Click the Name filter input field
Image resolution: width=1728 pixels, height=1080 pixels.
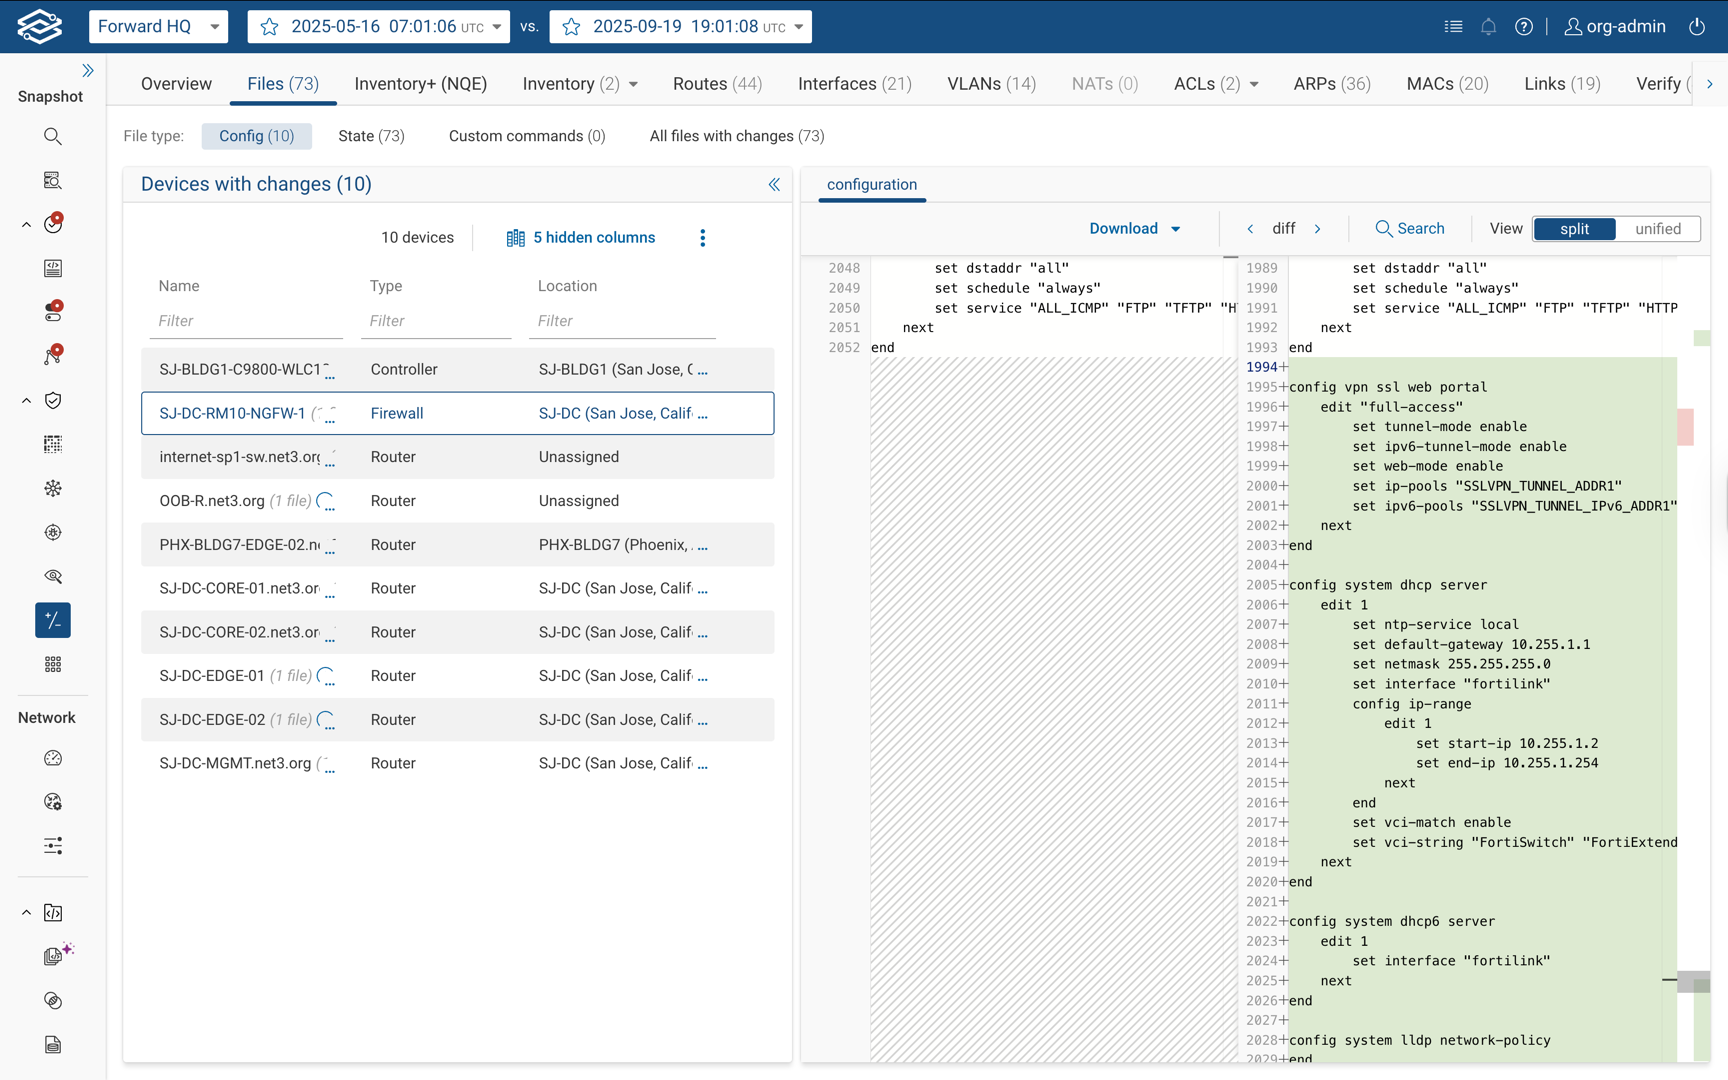[246, 321]
